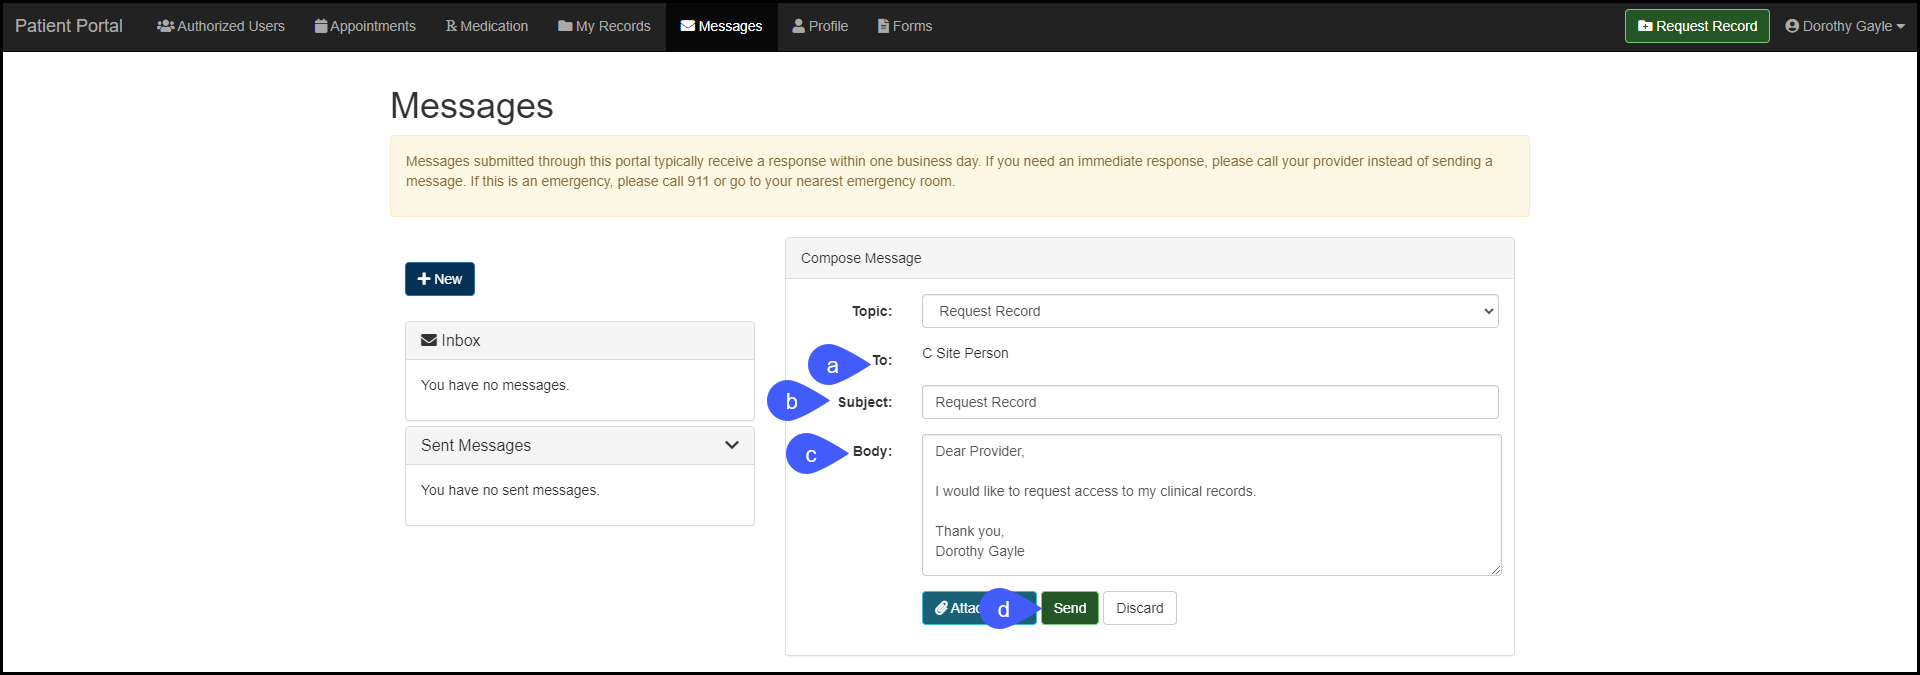
Task: Open the Profile page
Action: (820, 26)
